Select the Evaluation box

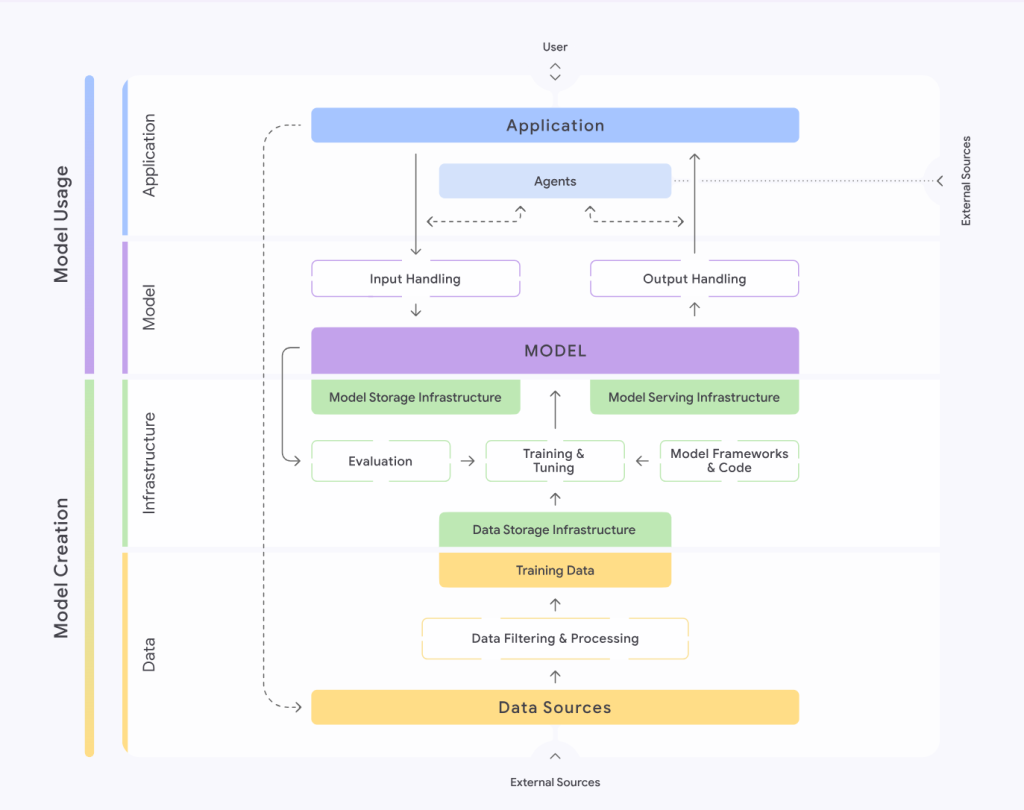(380, 461)
